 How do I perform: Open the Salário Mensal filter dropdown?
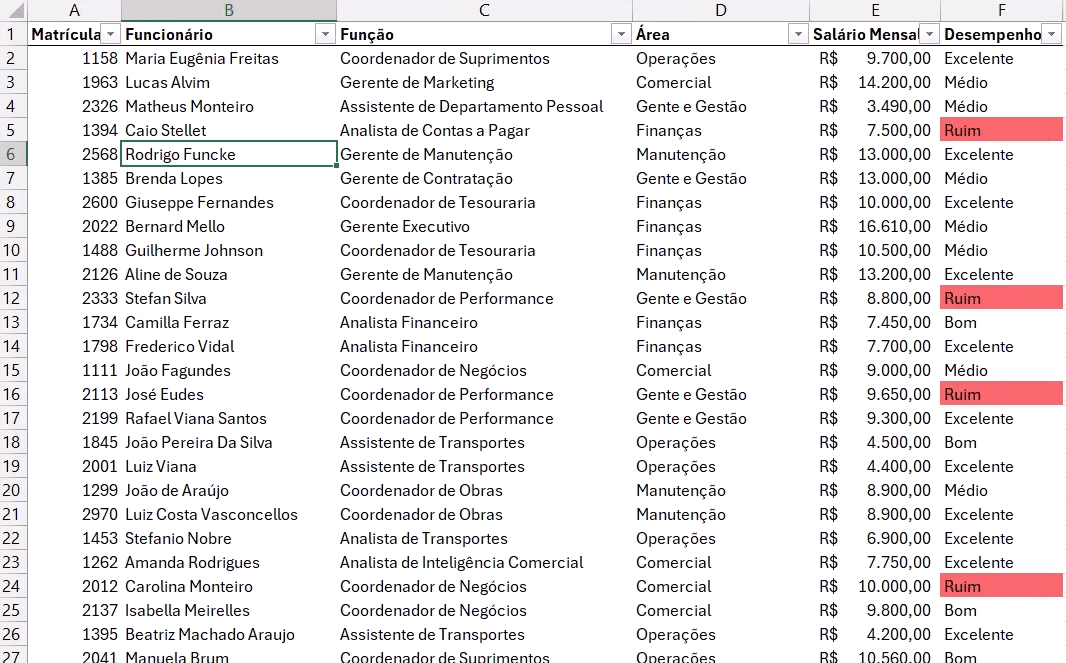(x=929, y=35)
